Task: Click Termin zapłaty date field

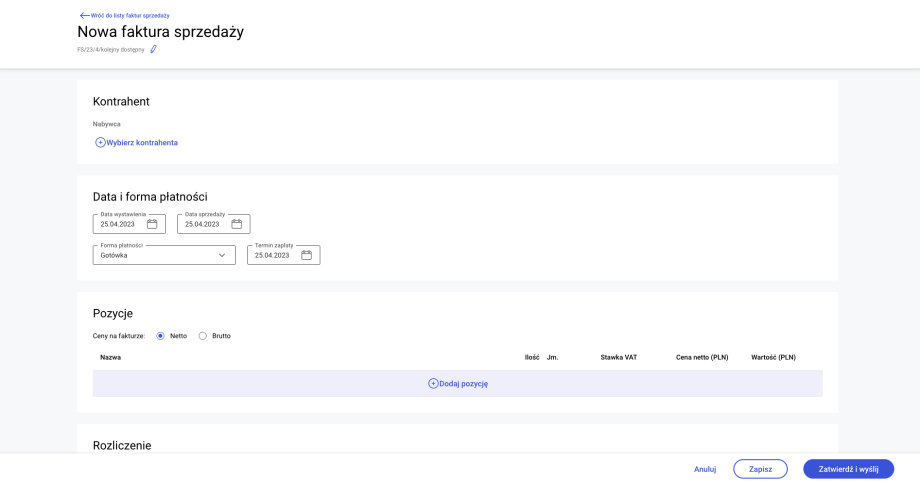Action: (x=273, y=255)
